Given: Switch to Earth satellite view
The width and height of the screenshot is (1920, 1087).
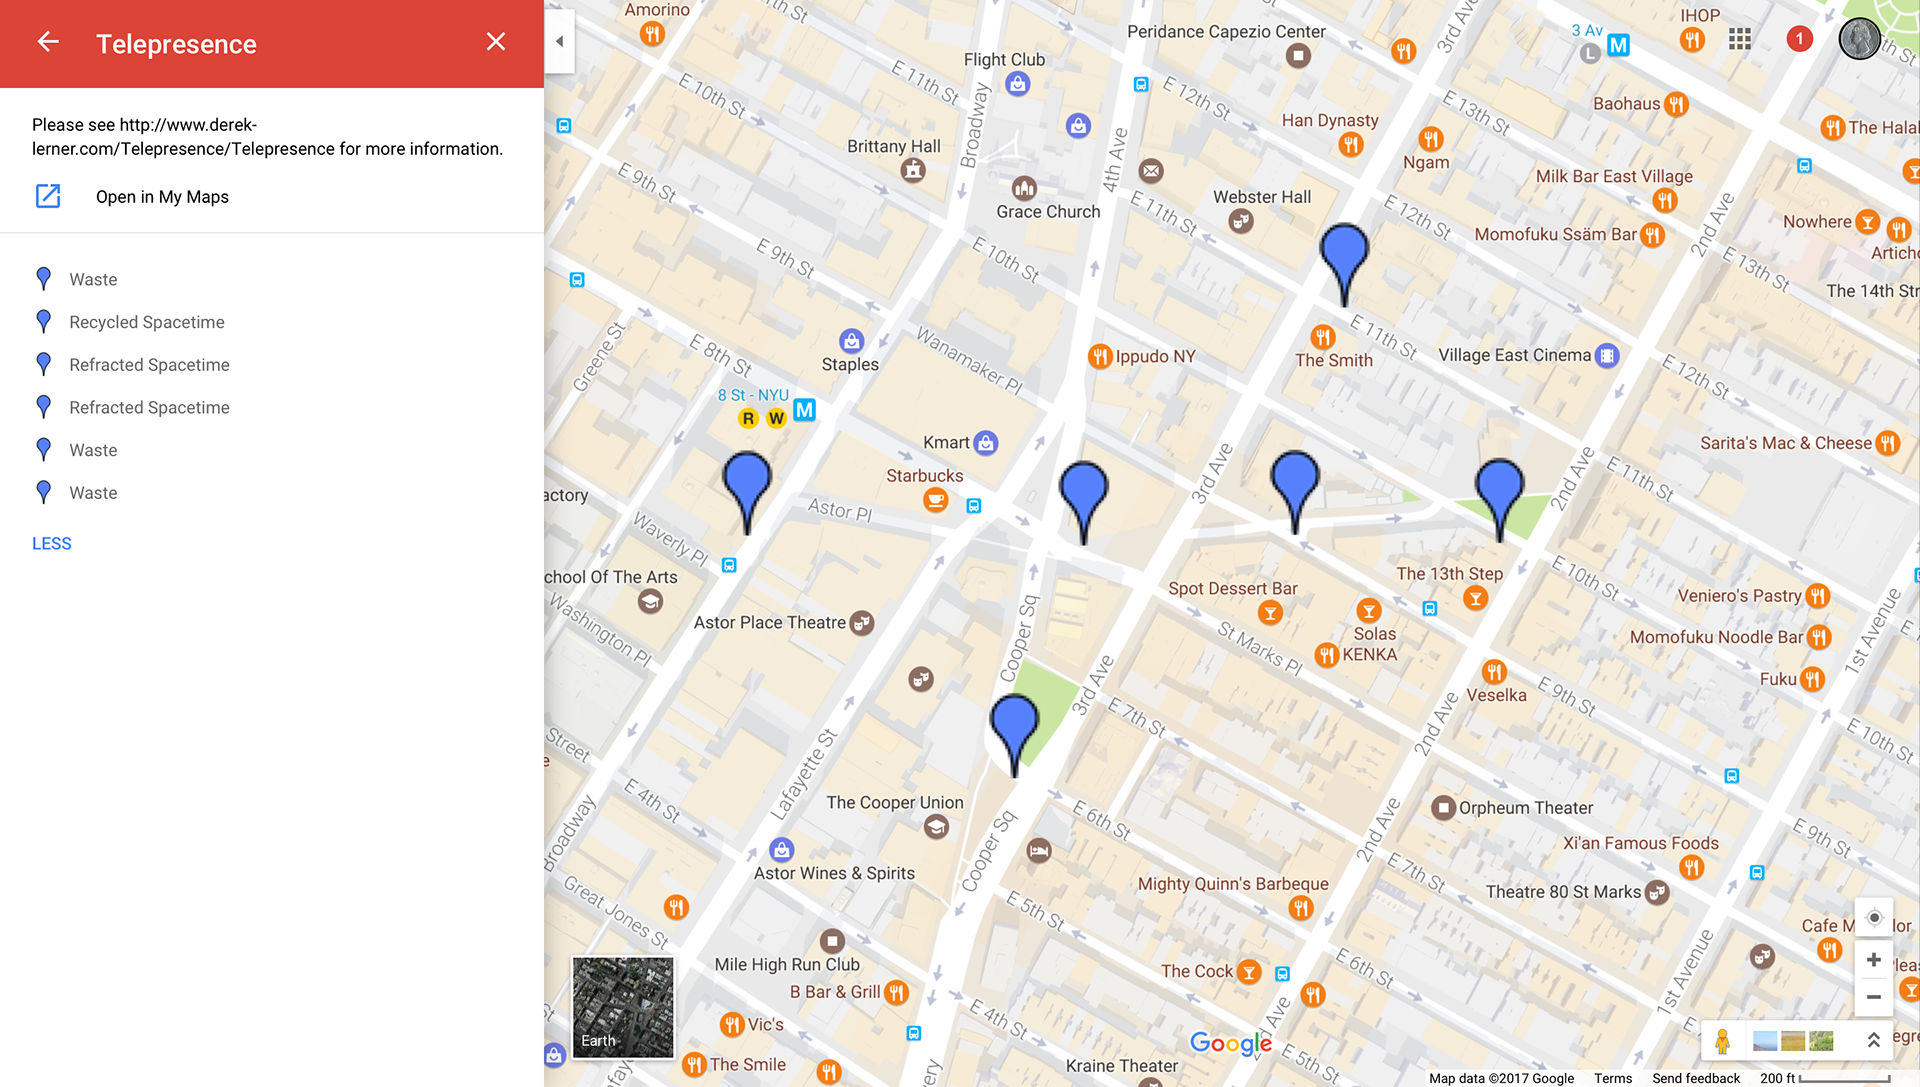Looking at the screenshot, I should (x=623, y=1006).
